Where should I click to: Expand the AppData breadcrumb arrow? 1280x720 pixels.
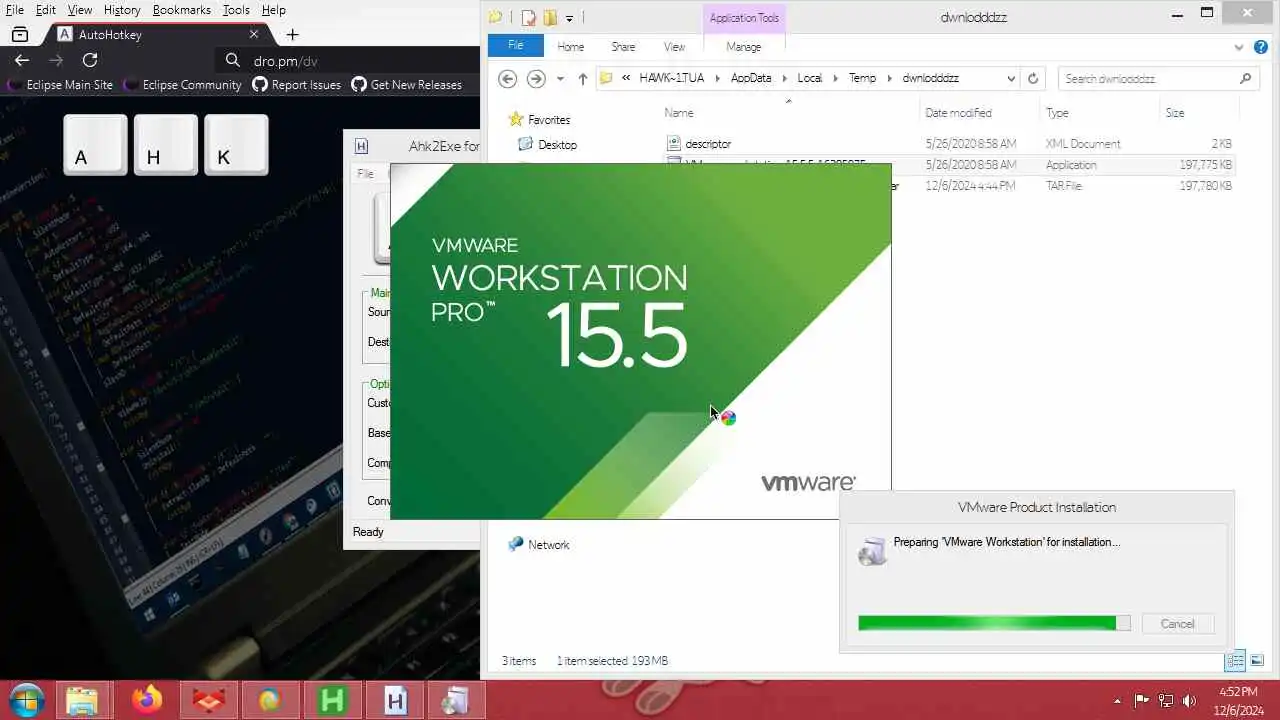click(x=785, y=78)
